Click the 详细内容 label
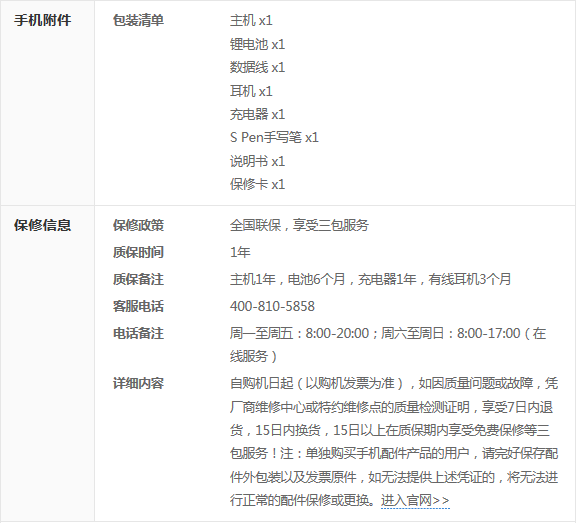 coord(138,384)
